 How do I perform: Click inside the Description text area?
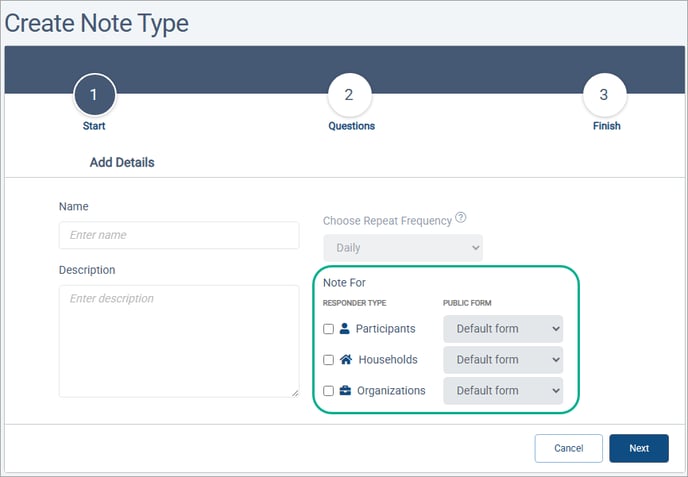coord(179,340)
